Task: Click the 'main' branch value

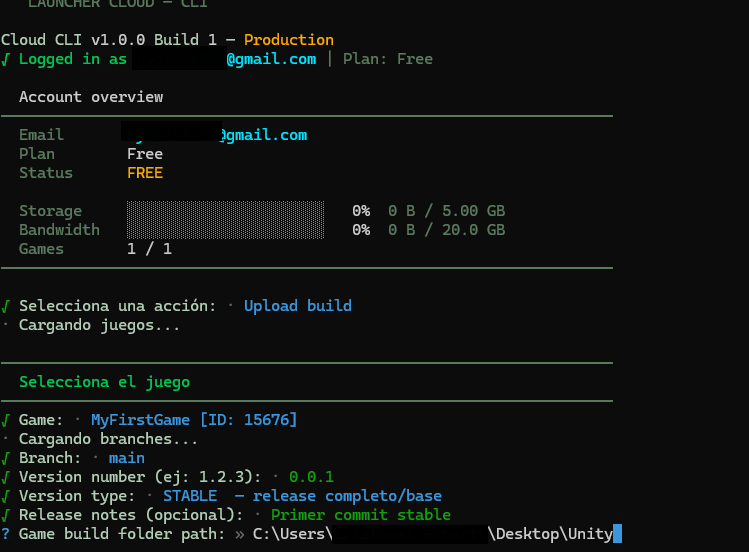Action: 127,458
